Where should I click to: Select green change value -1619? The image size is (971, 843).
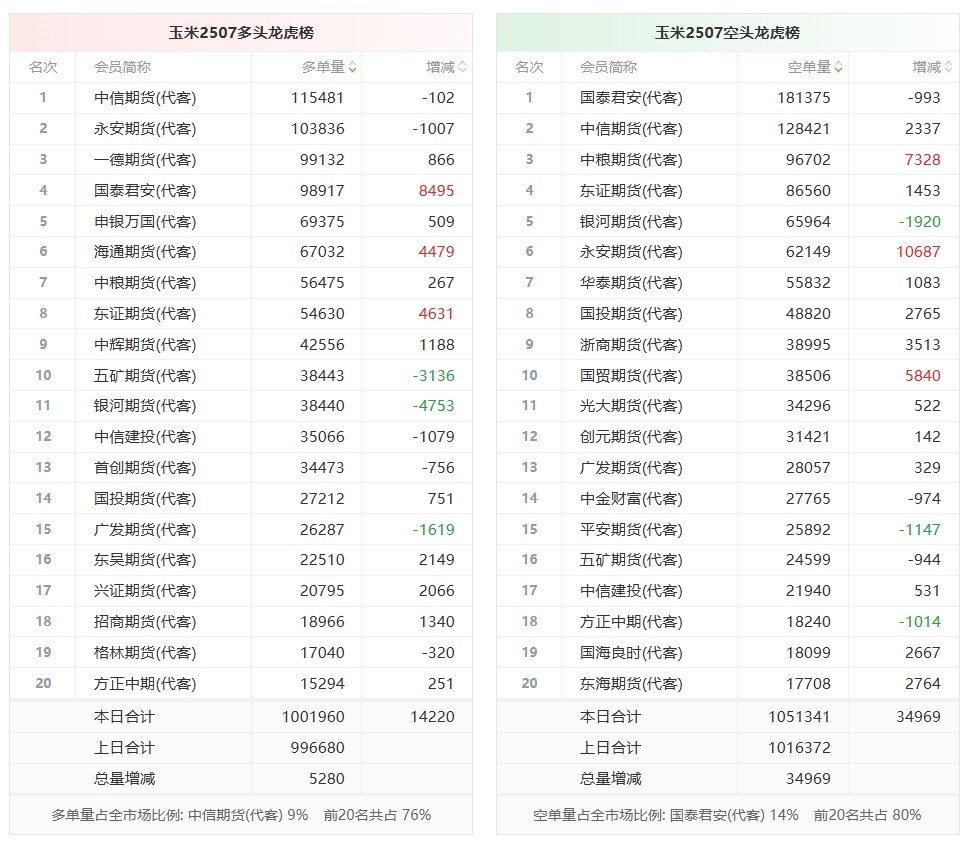click(433, 530)
